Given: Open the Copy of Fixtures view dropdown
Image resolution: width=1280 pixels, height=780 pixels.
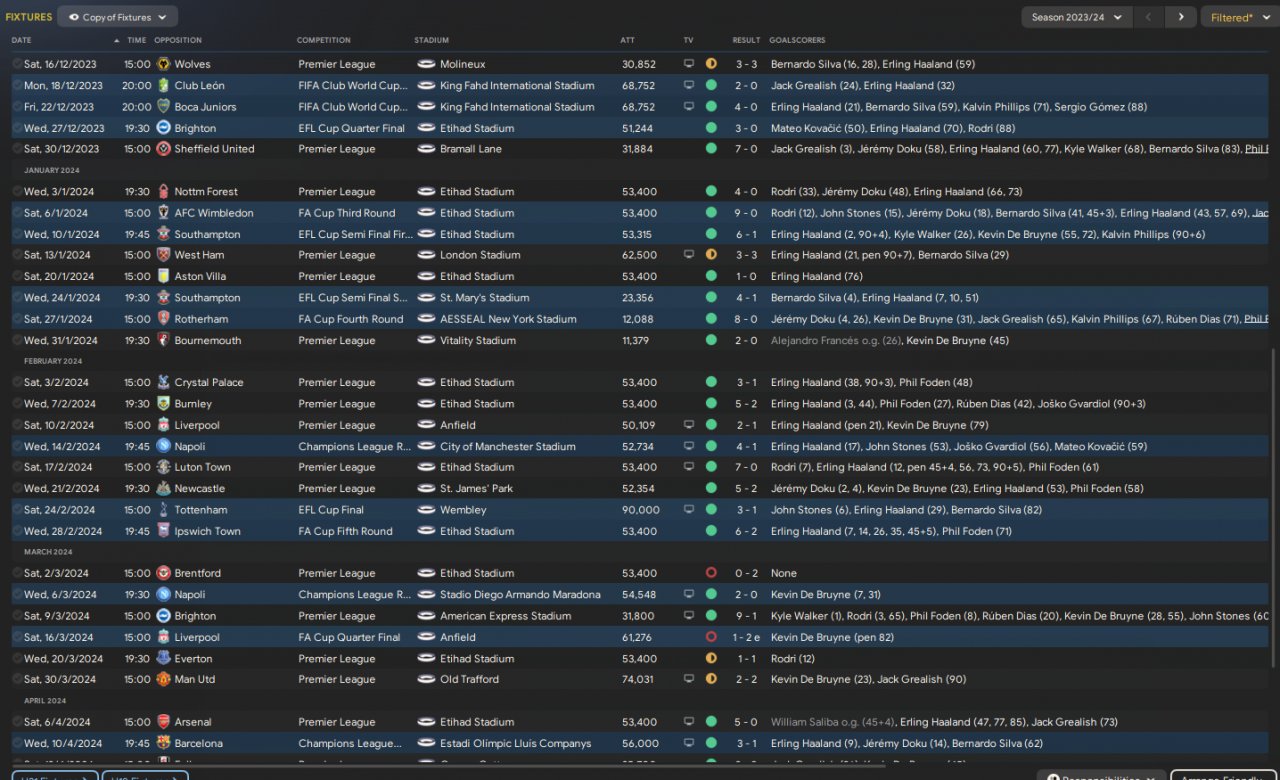Looking at the screenshot, I should 118,17.
